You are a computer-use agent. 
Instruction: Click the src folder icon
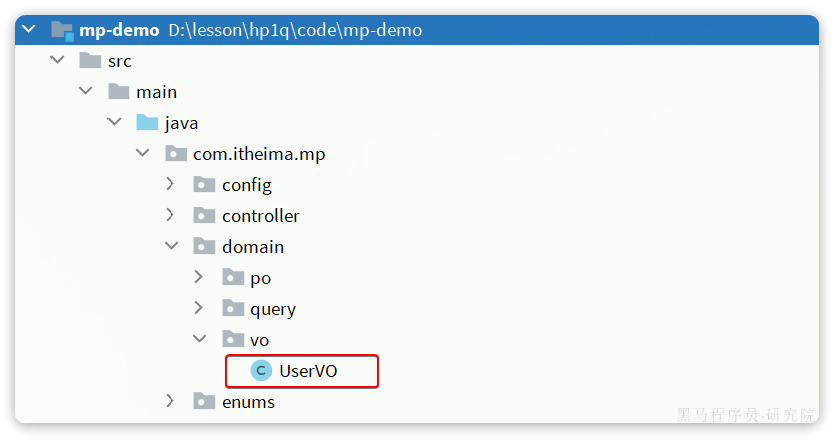point(91,61)
